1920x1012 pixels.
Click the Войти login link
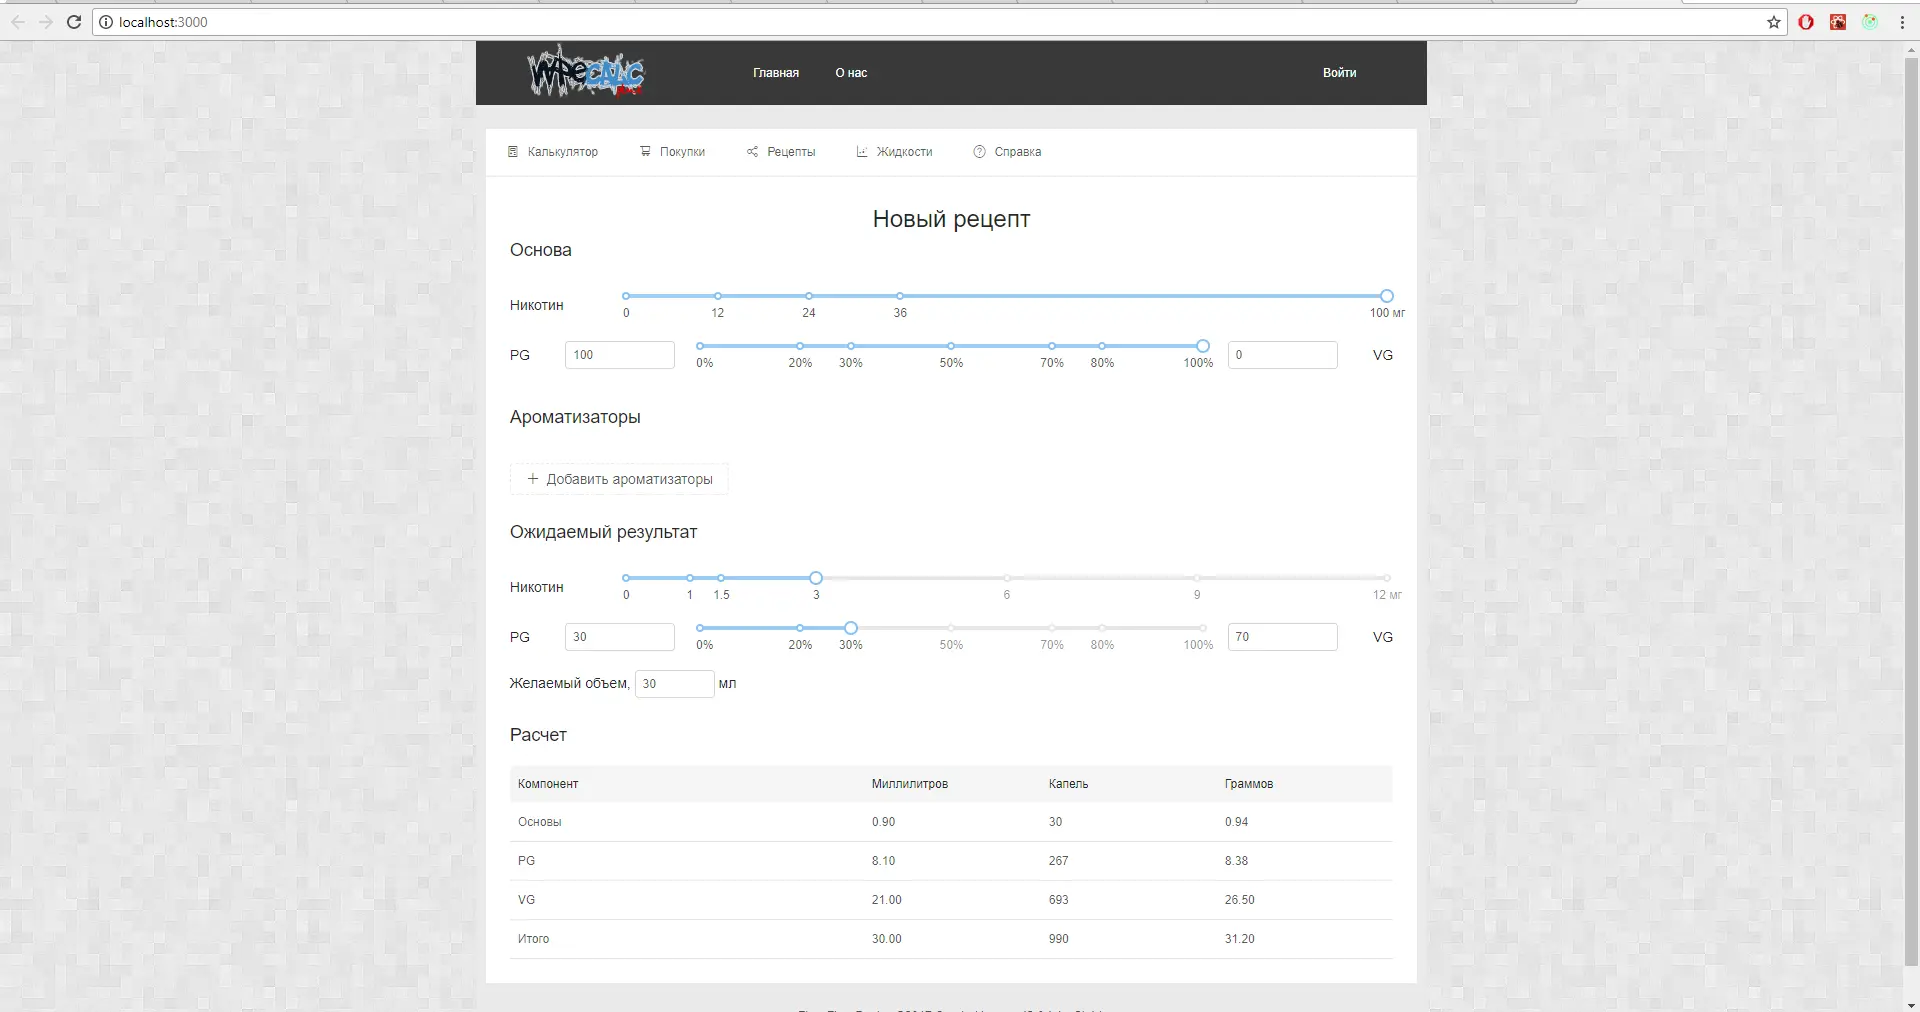coord(1339,73)
